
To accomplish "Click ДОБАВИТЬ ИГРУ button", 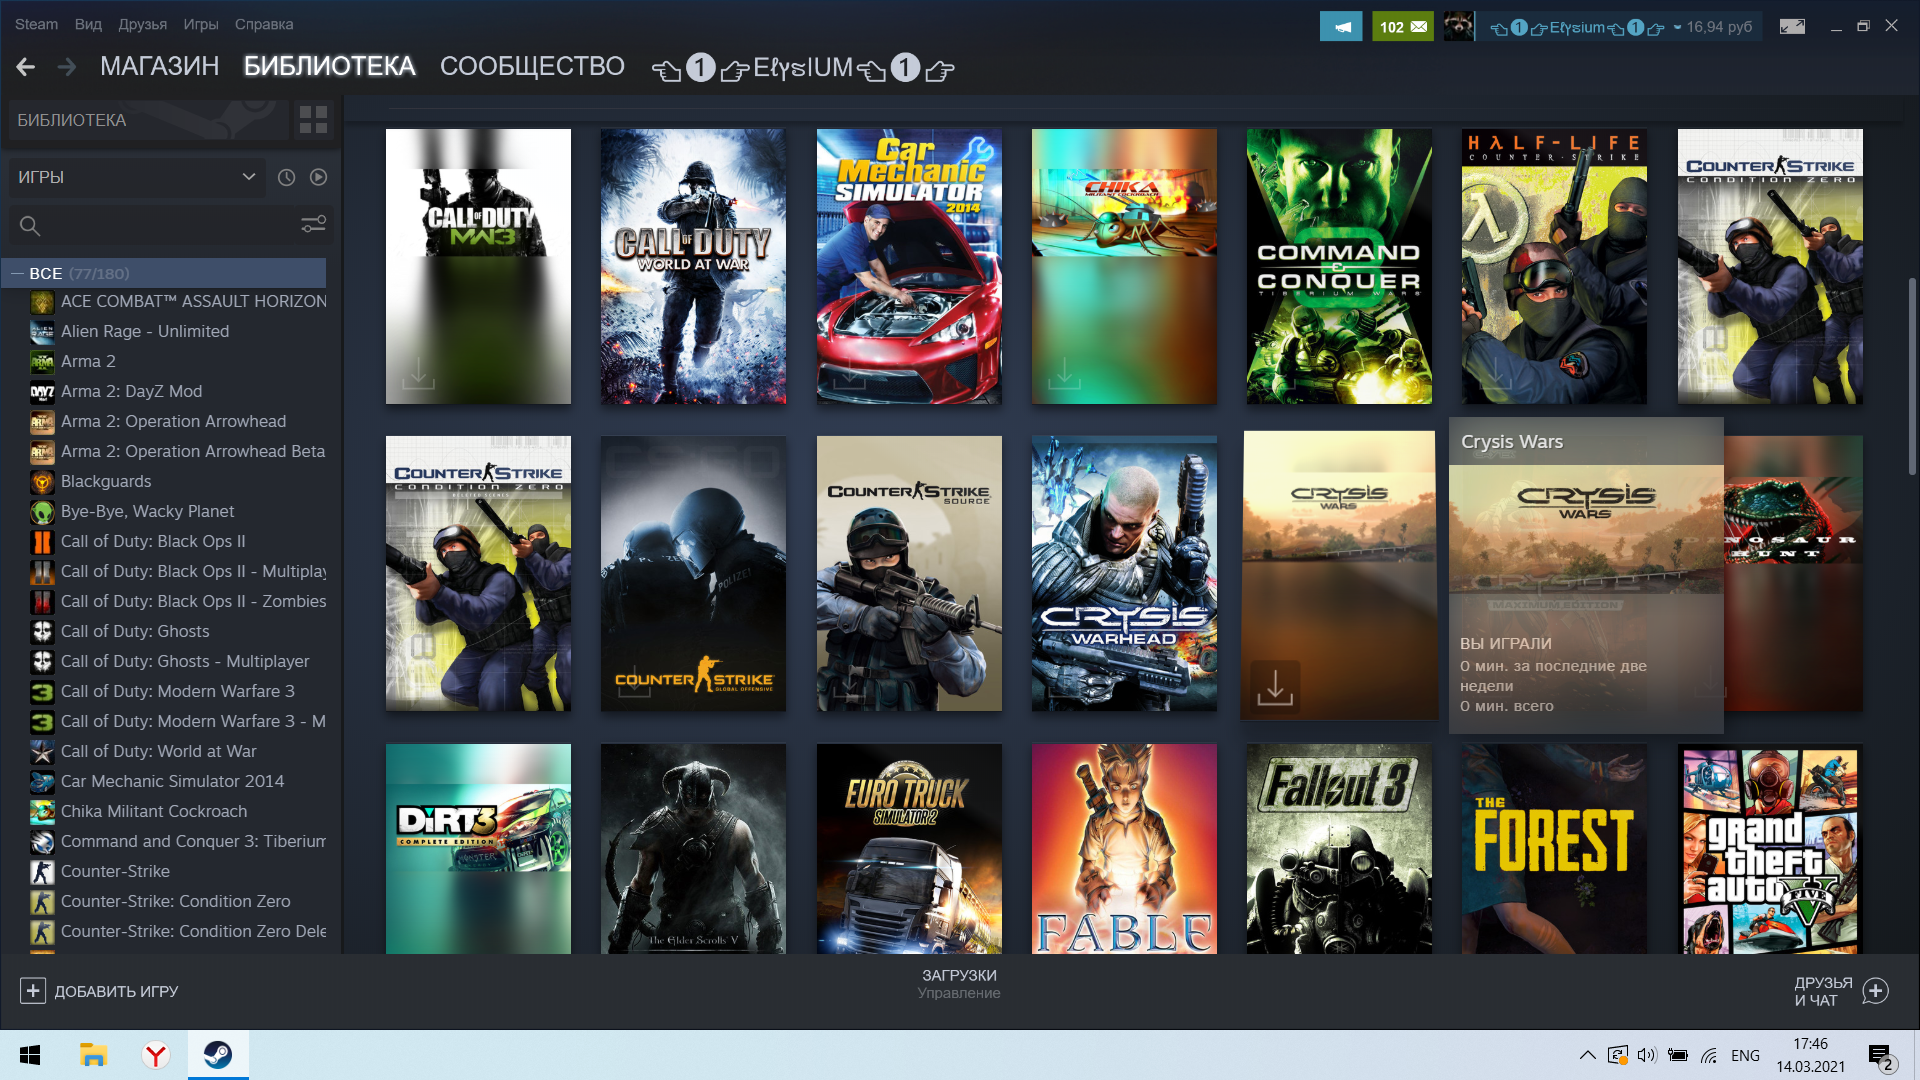I will point(99,991).
